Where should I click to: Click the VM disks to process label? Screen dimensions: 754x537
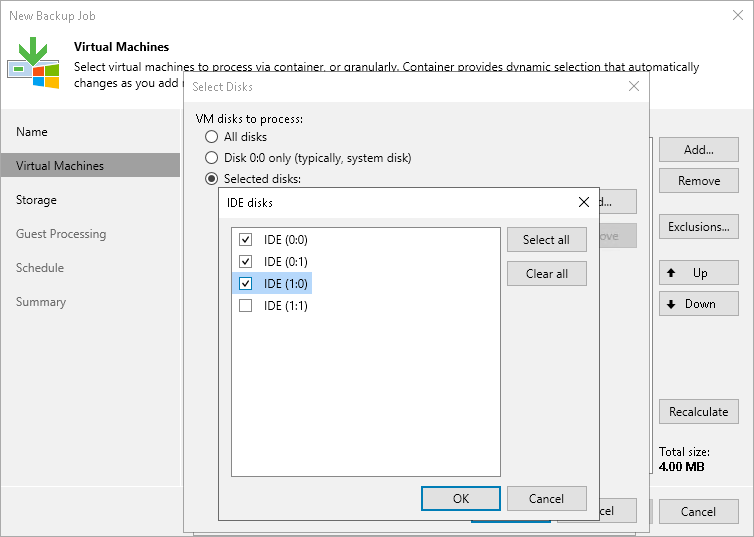tap(249, 119)
